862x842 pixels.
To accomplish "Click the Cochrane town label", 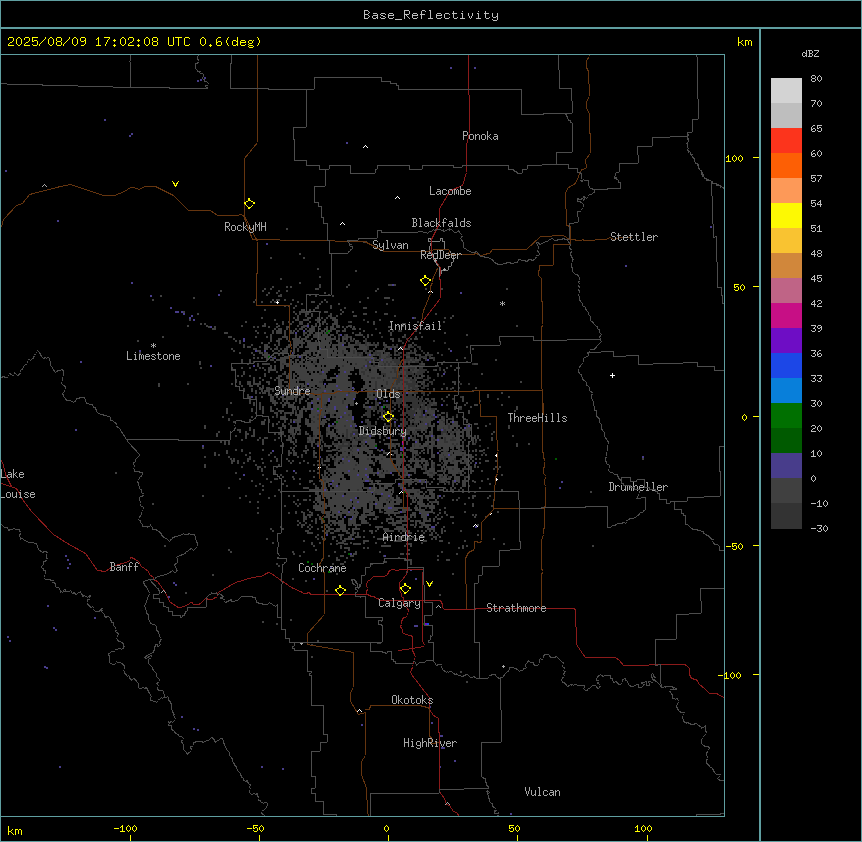I will point(322,568).
